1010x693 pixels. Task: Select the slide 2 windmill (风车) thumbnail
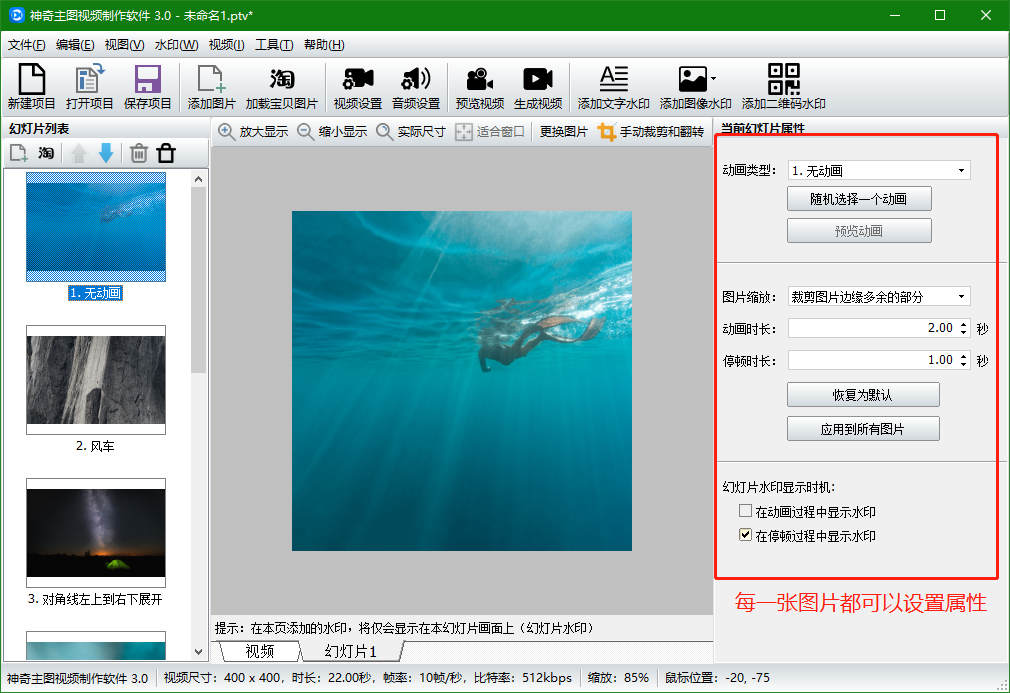coord(96,380)
